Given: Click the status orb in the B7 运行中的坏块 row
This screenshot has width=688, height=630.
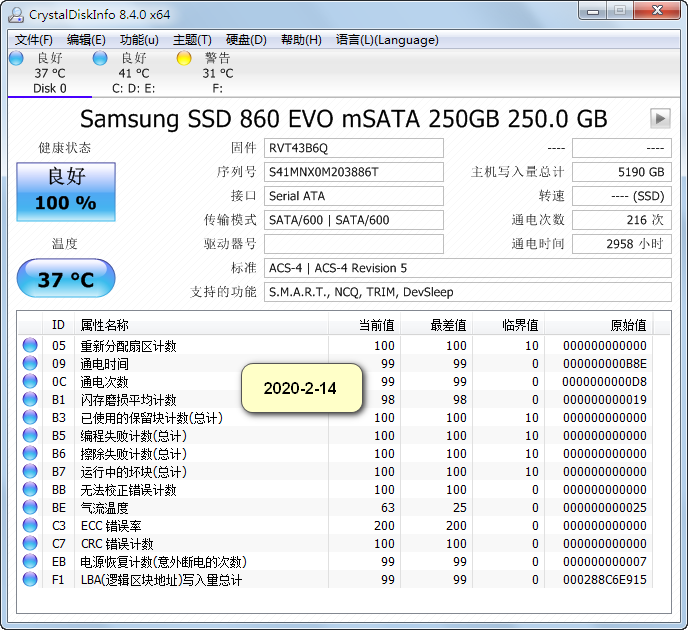Looking at the screenshot, I should (x=30, y=471).
